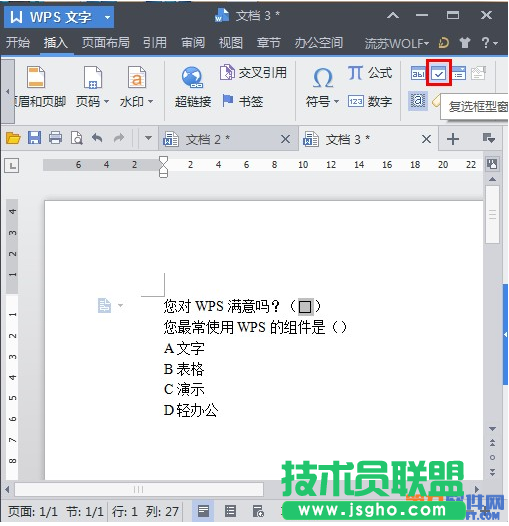Click the scroll down arrow
509x526 pixels.
point(492,429)
